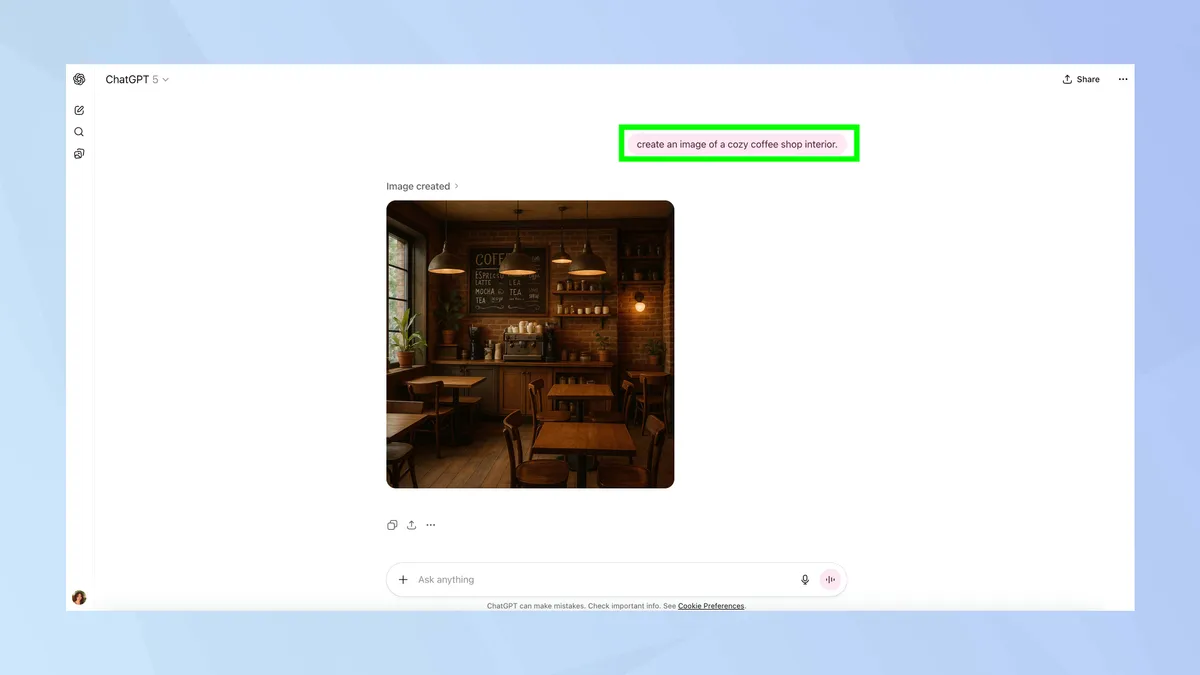Open the image library
Viewport: 1200px width, 675px height.
[79, 153]
